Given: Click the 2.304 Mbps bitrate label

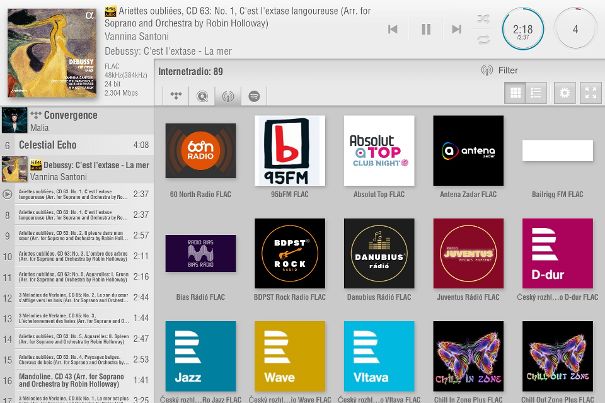Looking at the screenshot, I should click(121, 93).
